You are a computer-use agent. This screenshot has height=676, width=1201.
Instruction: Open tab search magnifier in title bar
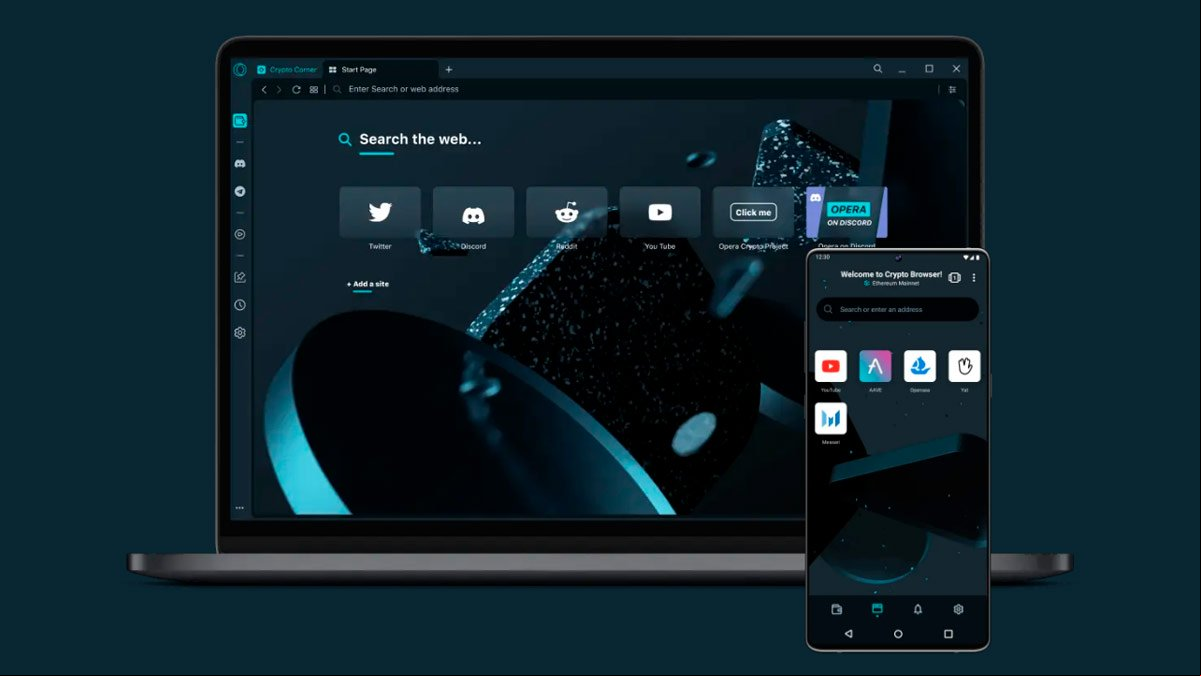point(878,69)
